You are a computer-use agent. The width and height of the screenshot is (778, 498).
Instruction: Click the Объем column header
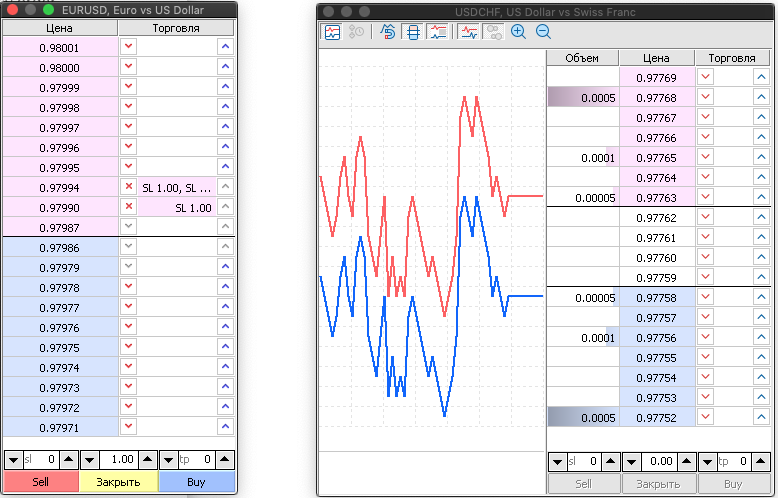tap(582, 58)
